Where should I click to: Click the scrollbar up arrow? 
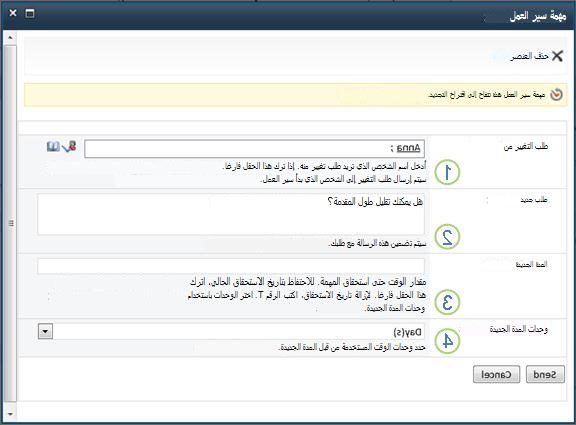click(x=11, y=37)
